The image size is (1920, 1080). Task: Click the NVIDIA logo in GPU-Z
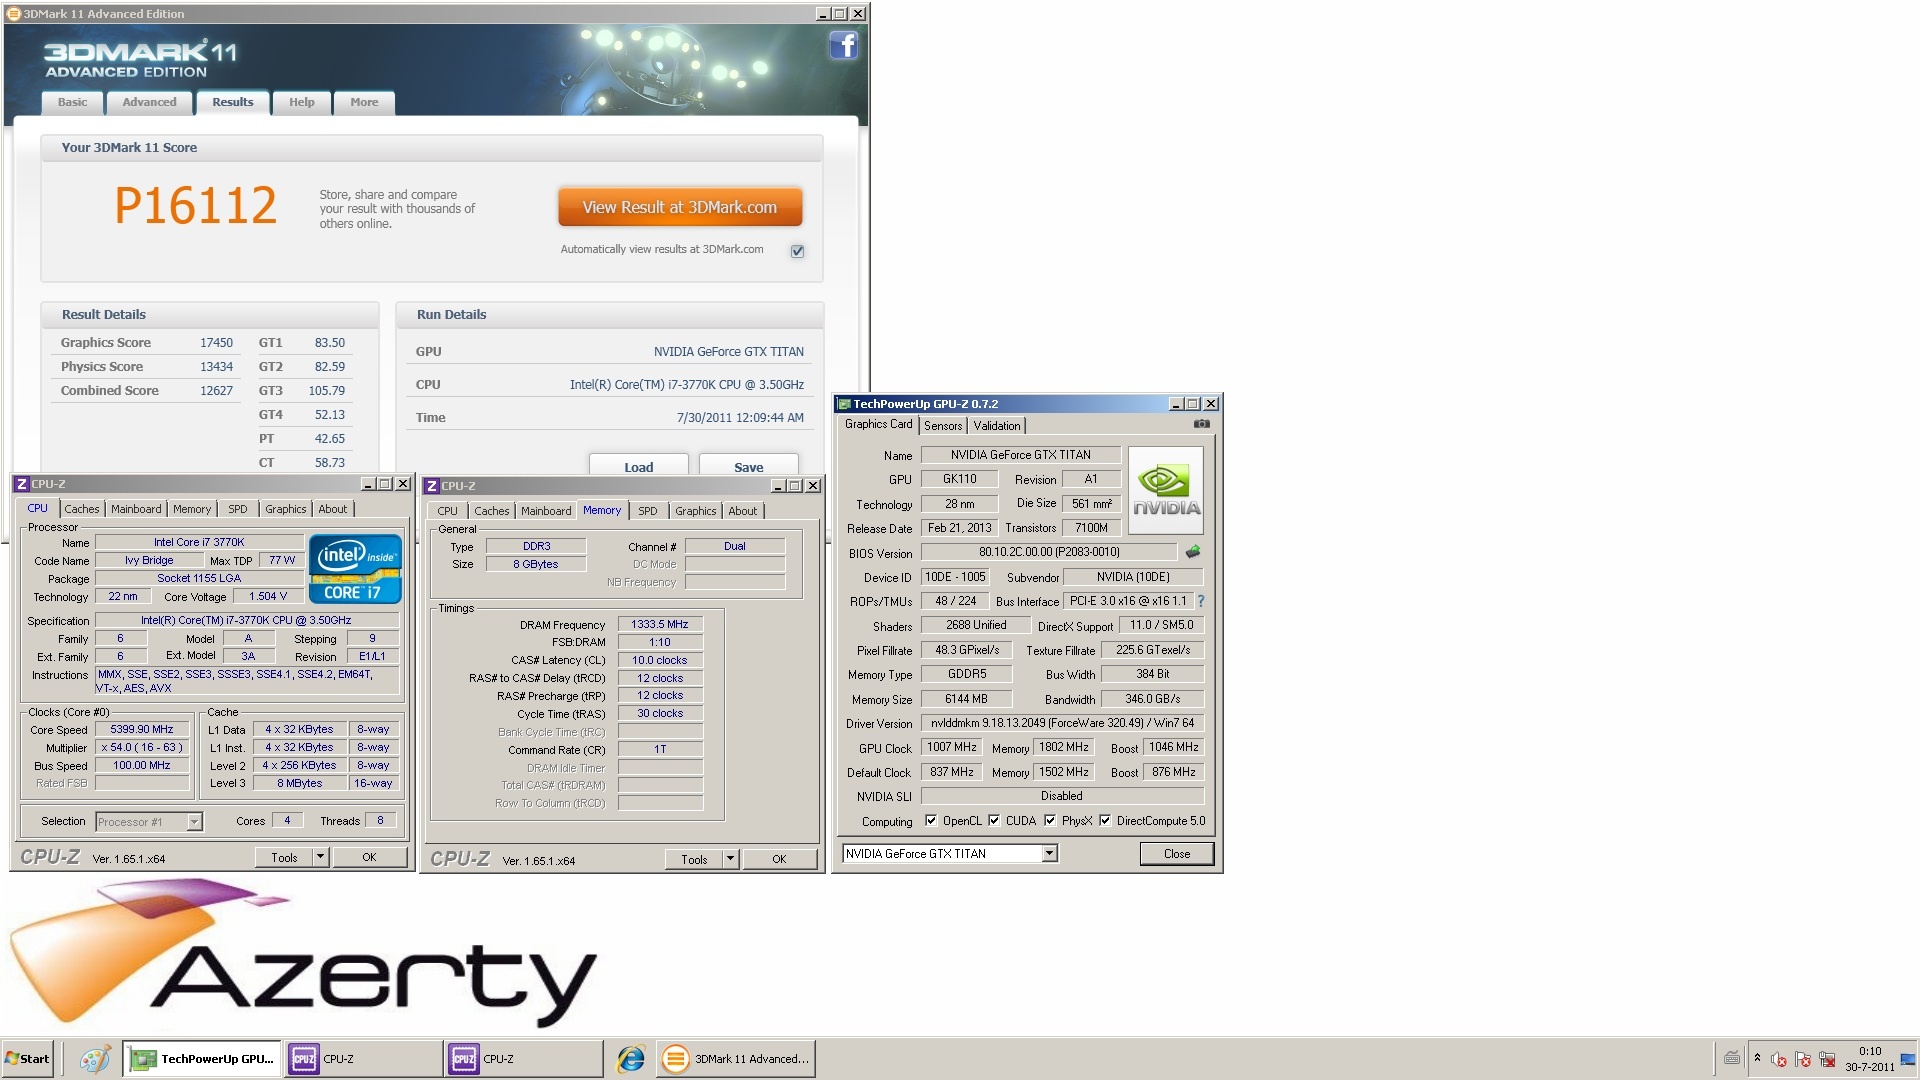tap(1165, 490)
